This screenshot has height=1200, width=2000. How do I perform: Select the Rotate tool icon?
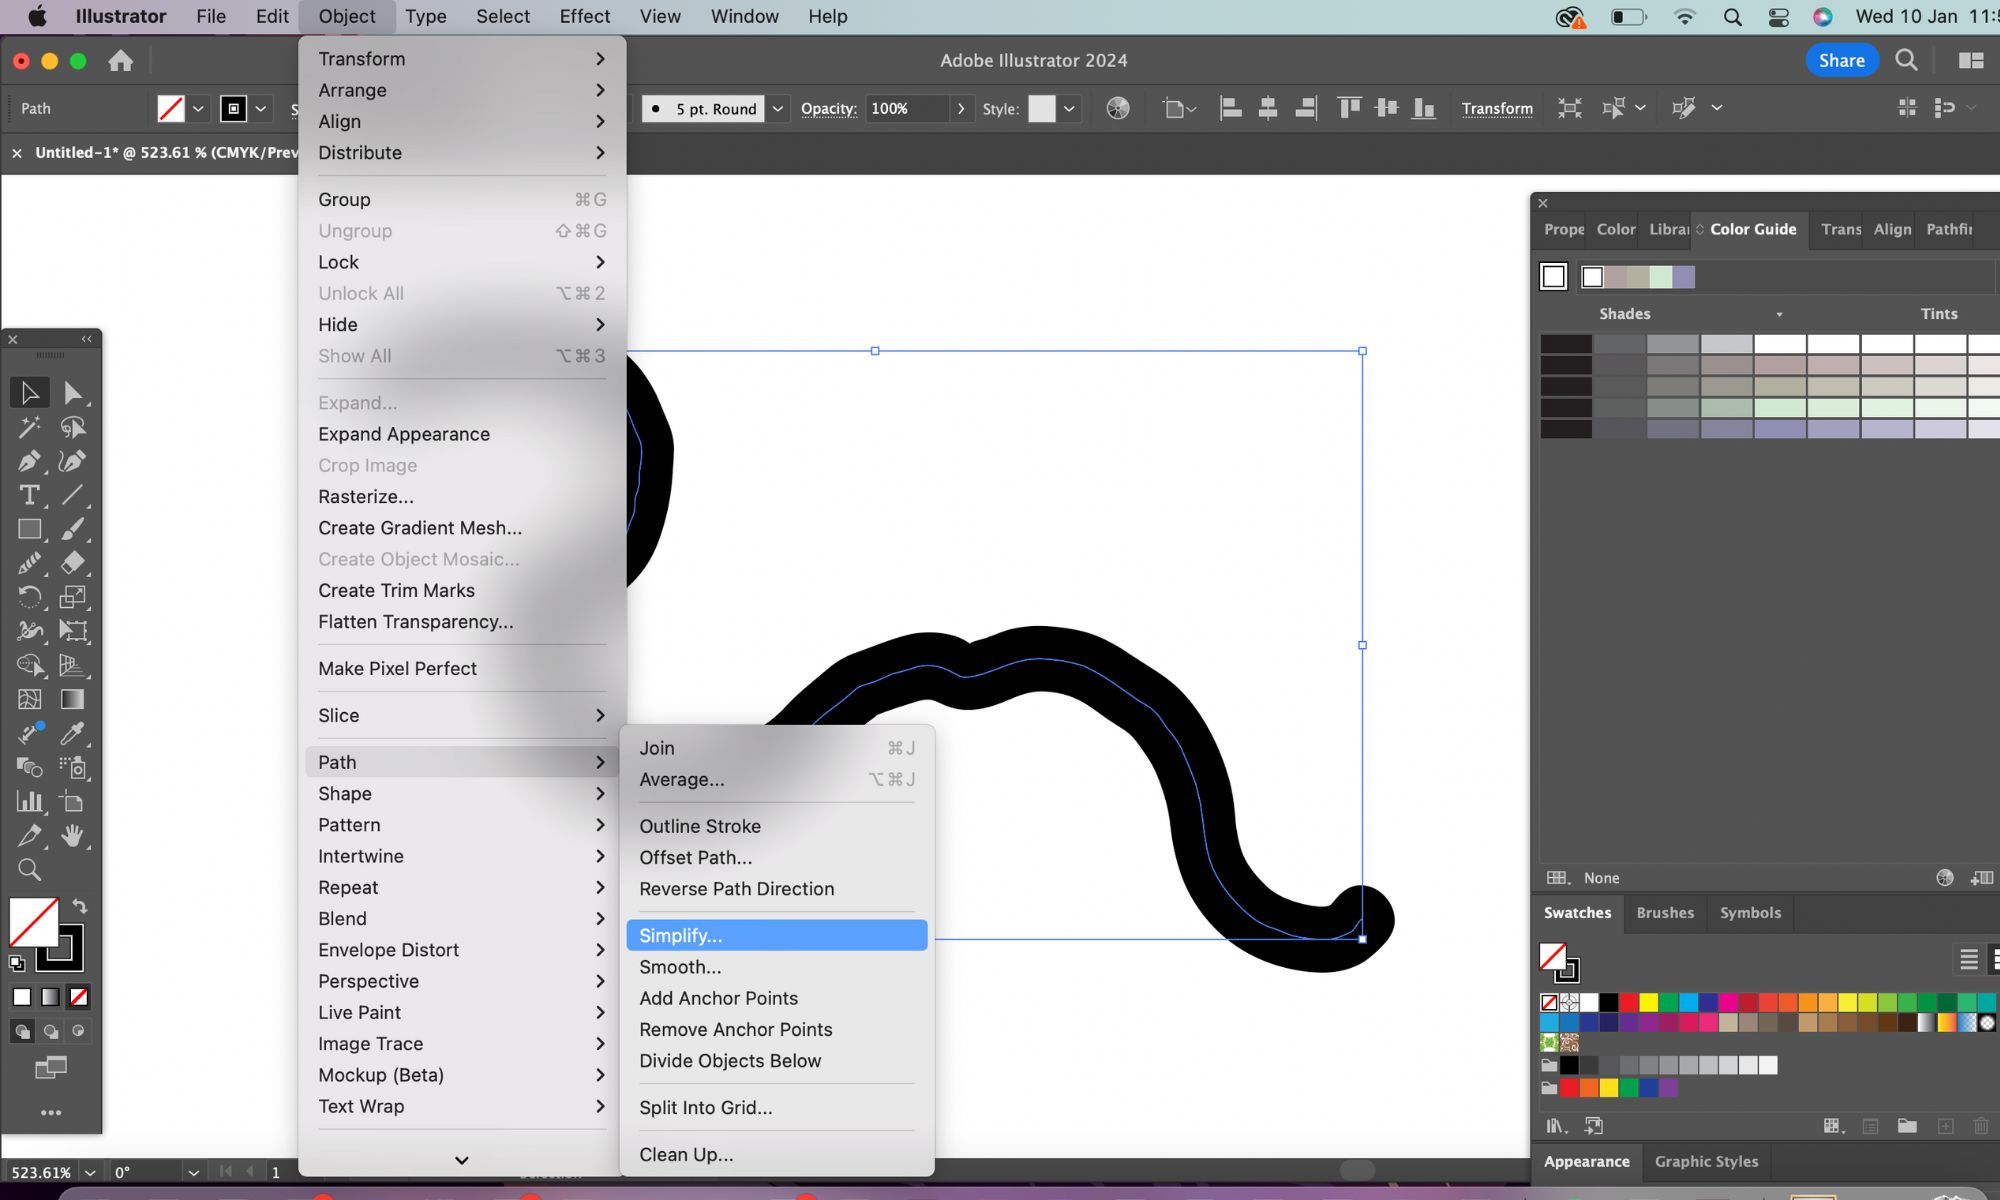point(29,596)
